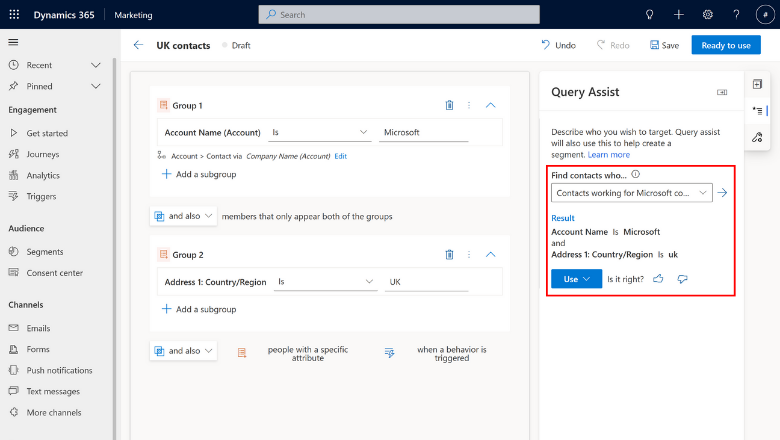Add when a behavior is triggered
Image resolution: width=780 pixels, height=440 pixels.
(436, 353)
